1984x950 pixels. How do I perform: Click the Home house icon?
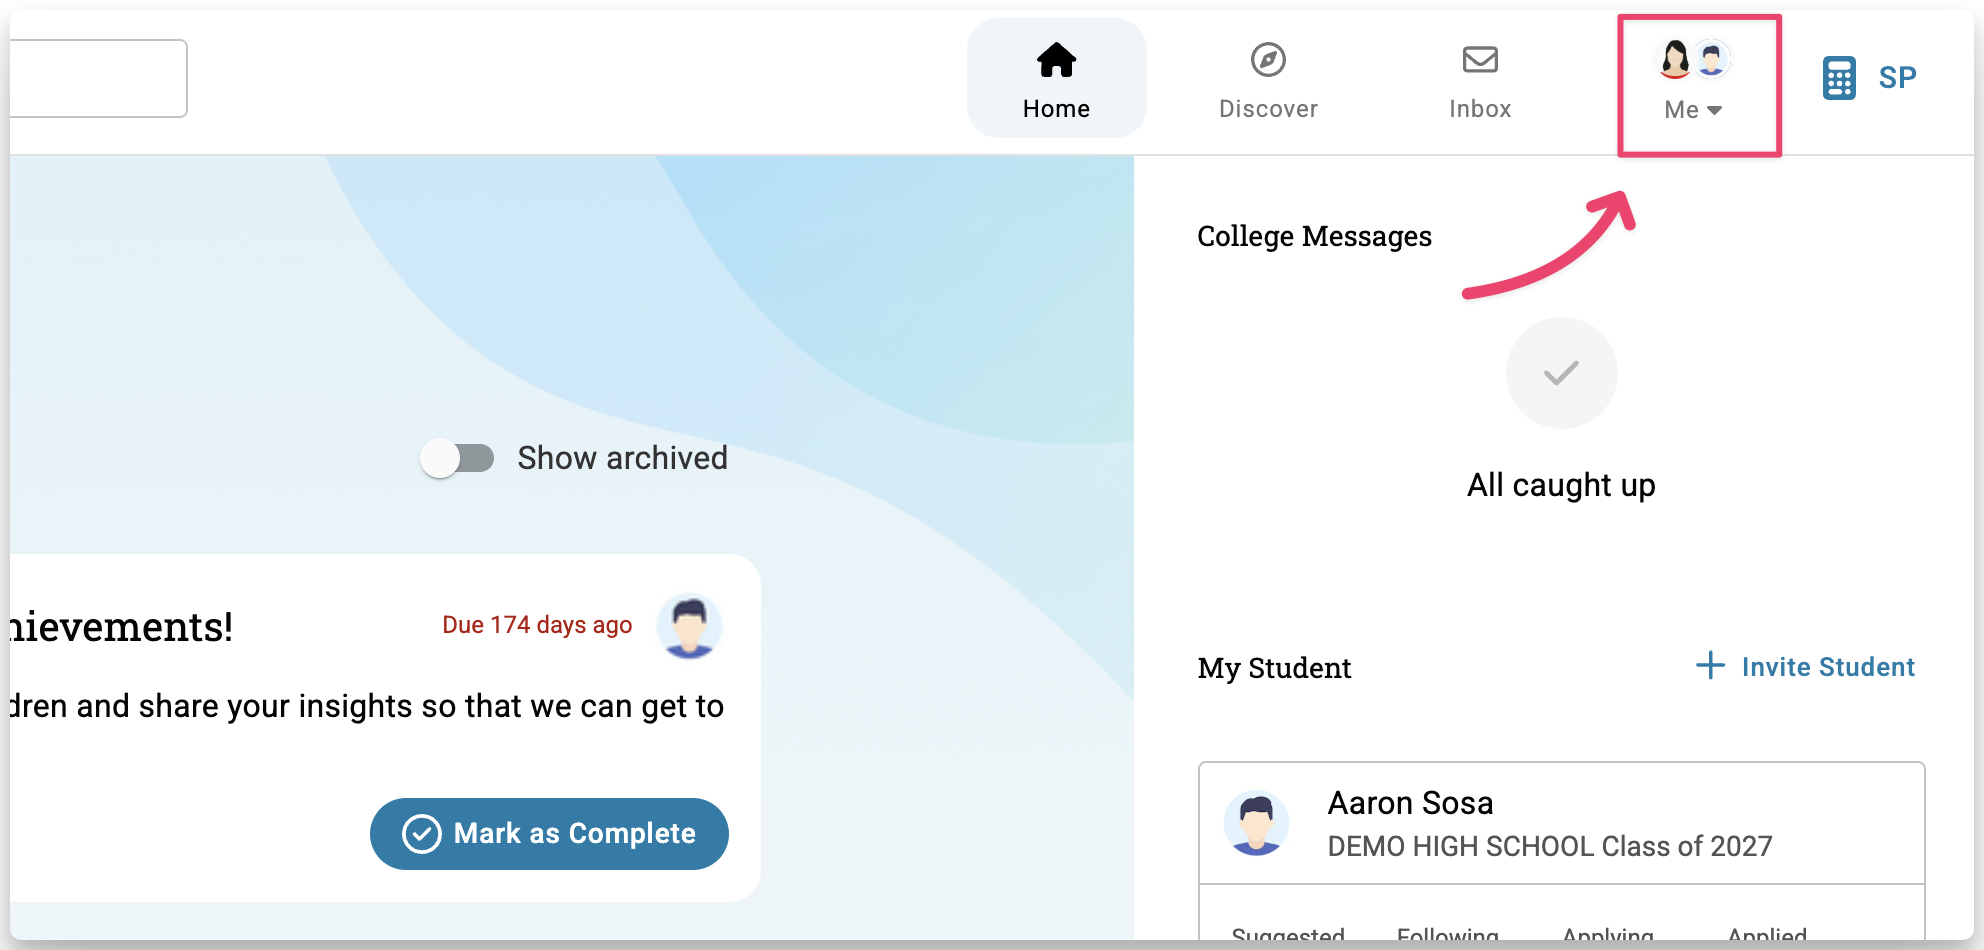[x=1056, y=61]
